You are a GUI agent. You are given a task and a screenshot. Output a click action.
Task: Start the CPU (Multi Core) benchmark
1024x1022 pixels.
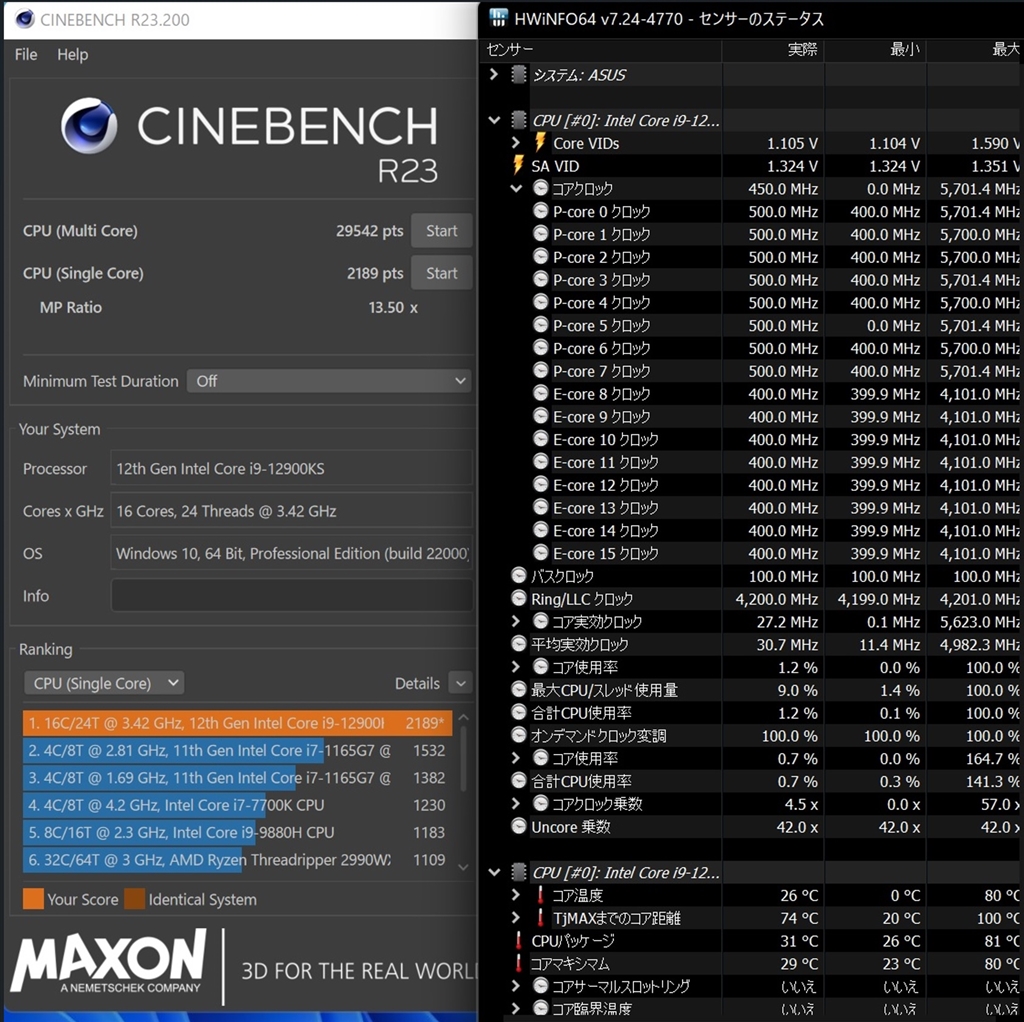point(441,231)
